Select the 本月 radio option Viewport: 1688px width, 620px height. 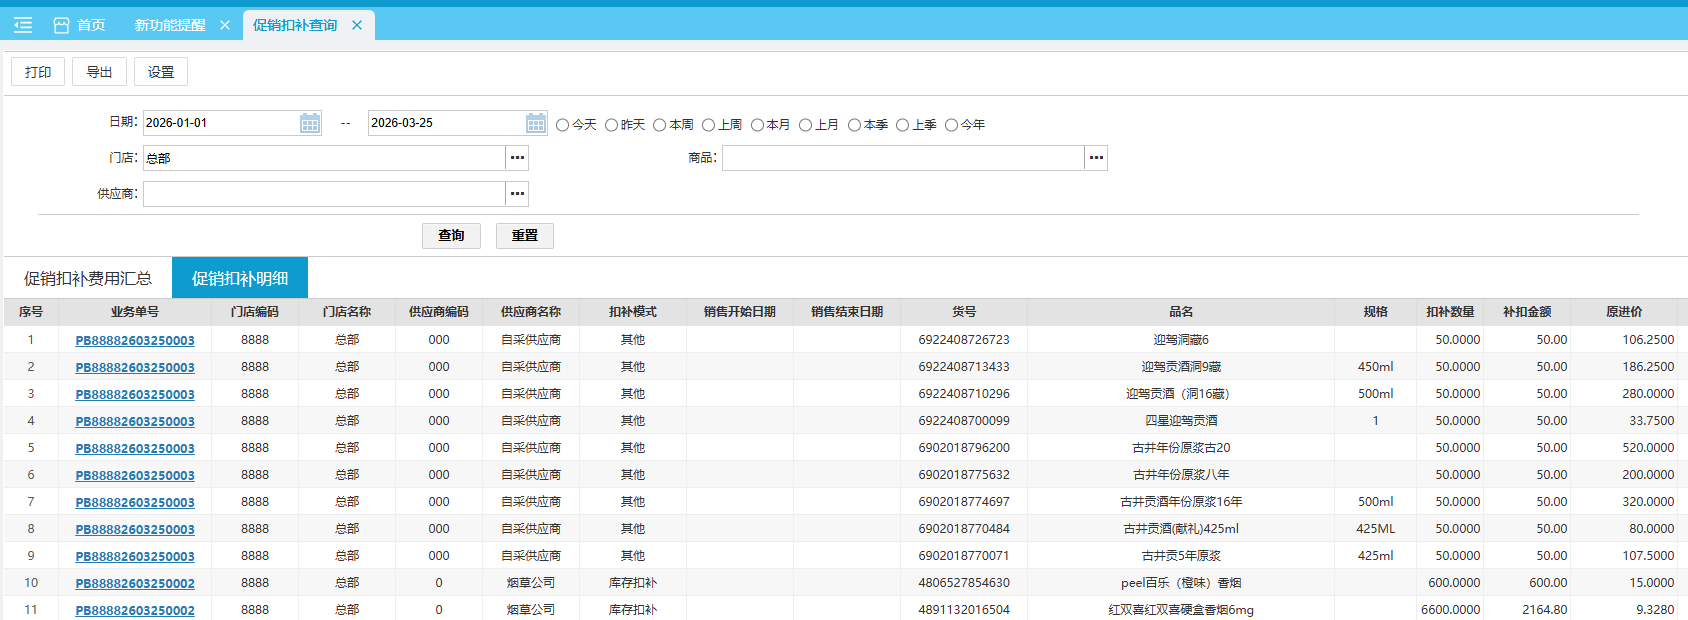point(757,125)
